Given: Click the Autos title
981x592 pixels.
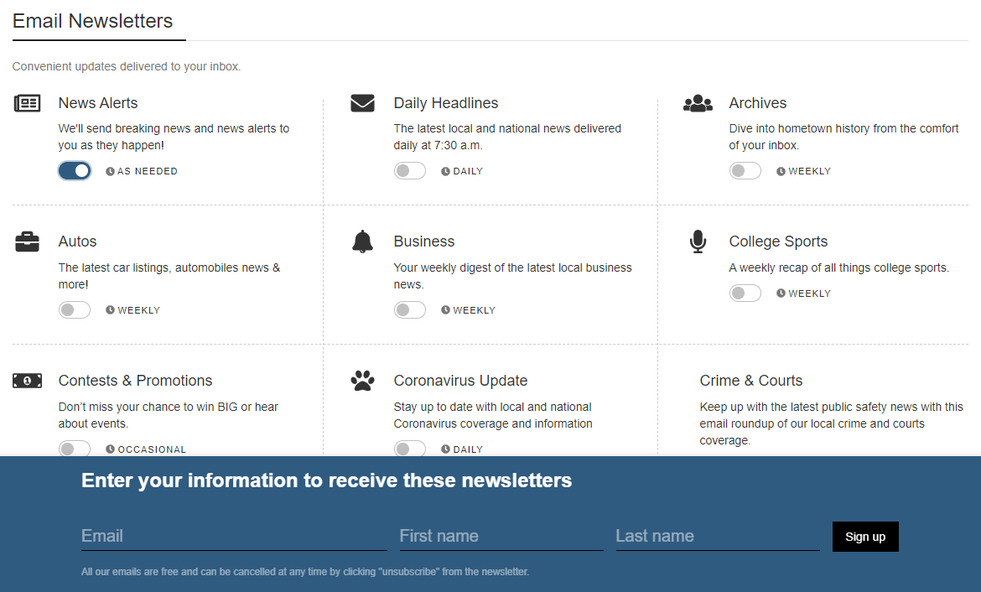Looking at the screenshot, I should (78, 242).
